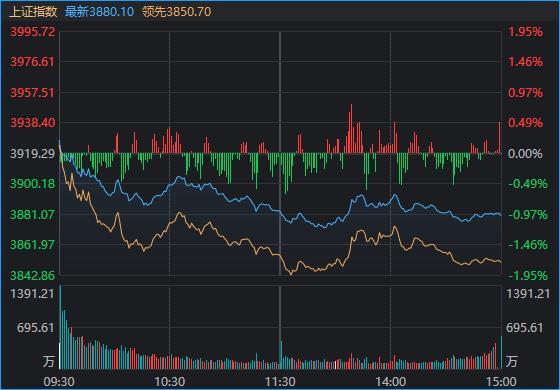Click the left 1391.21 volume label
The width and height of the screenshot is (560, 390).
pyautogui.click(x=33, y=294)
